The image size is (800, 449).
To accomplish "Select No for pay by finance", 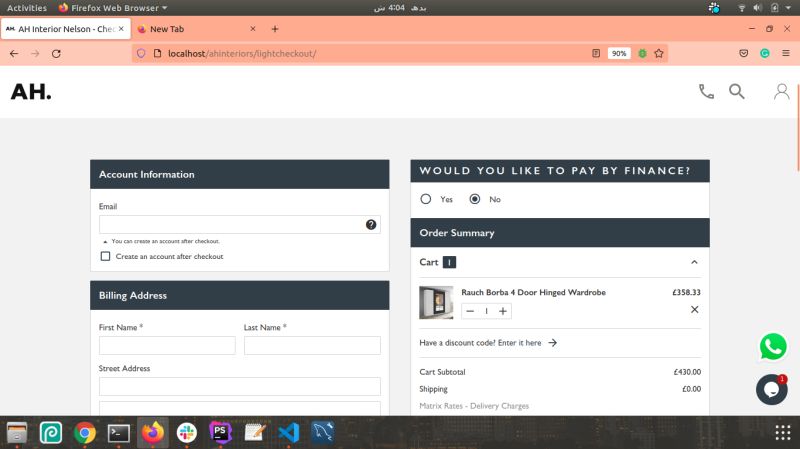I will (474, 199).
